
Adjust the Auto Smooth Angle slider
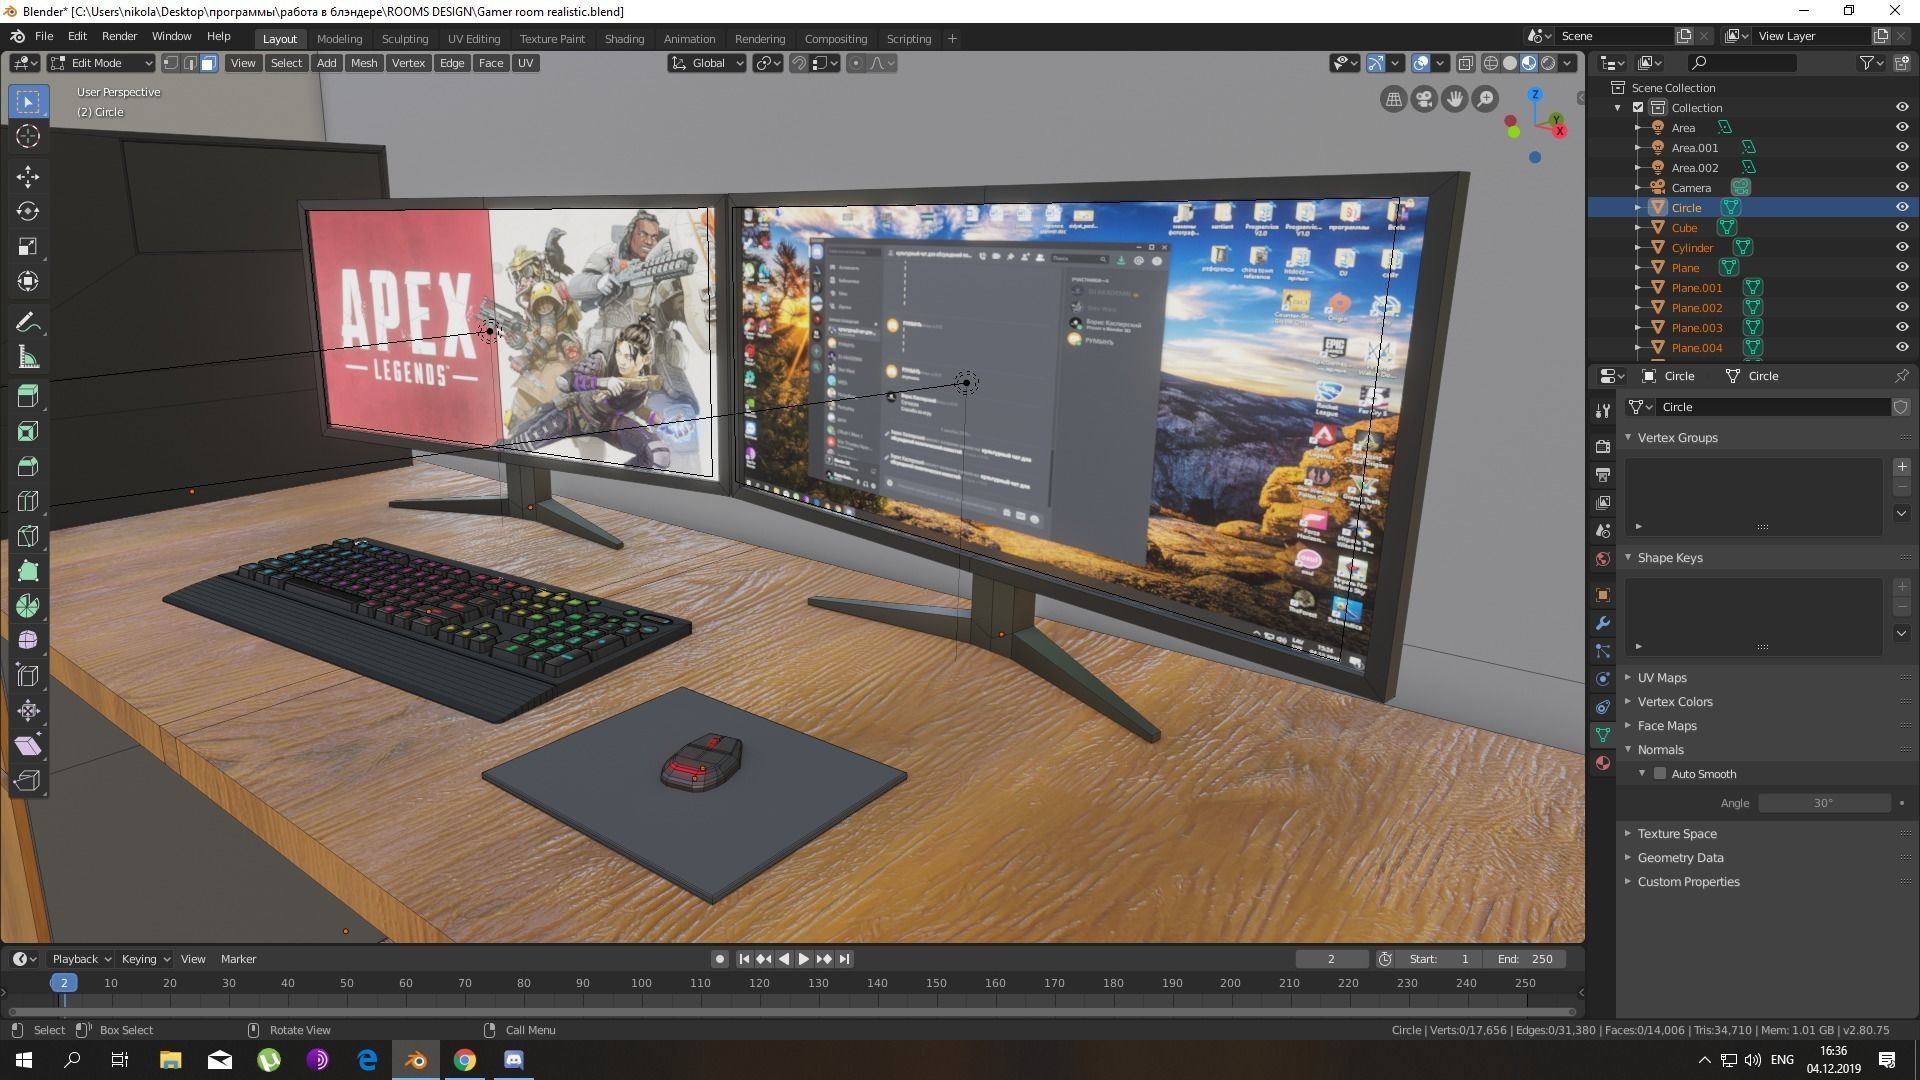1824,803
